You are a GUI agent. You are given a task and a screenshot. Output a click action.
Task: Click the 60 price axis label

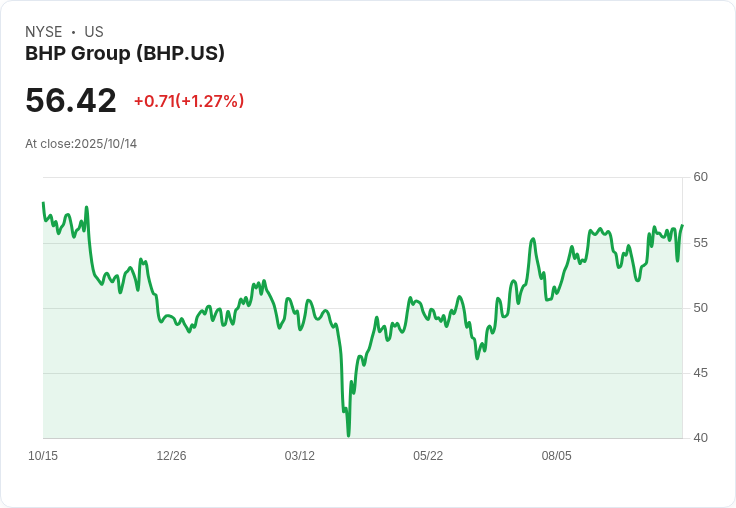pyautogui.click(x=701, y=177)
